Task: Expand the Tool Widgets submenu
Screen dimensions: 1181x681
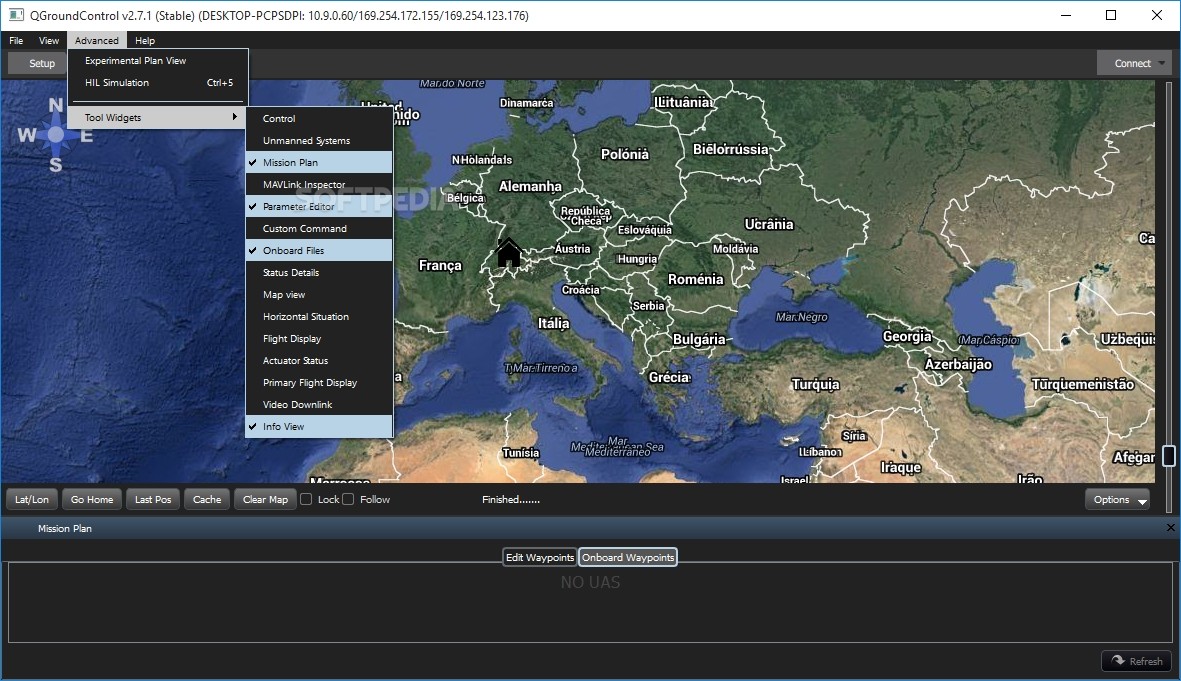Action: pos(157,118)
